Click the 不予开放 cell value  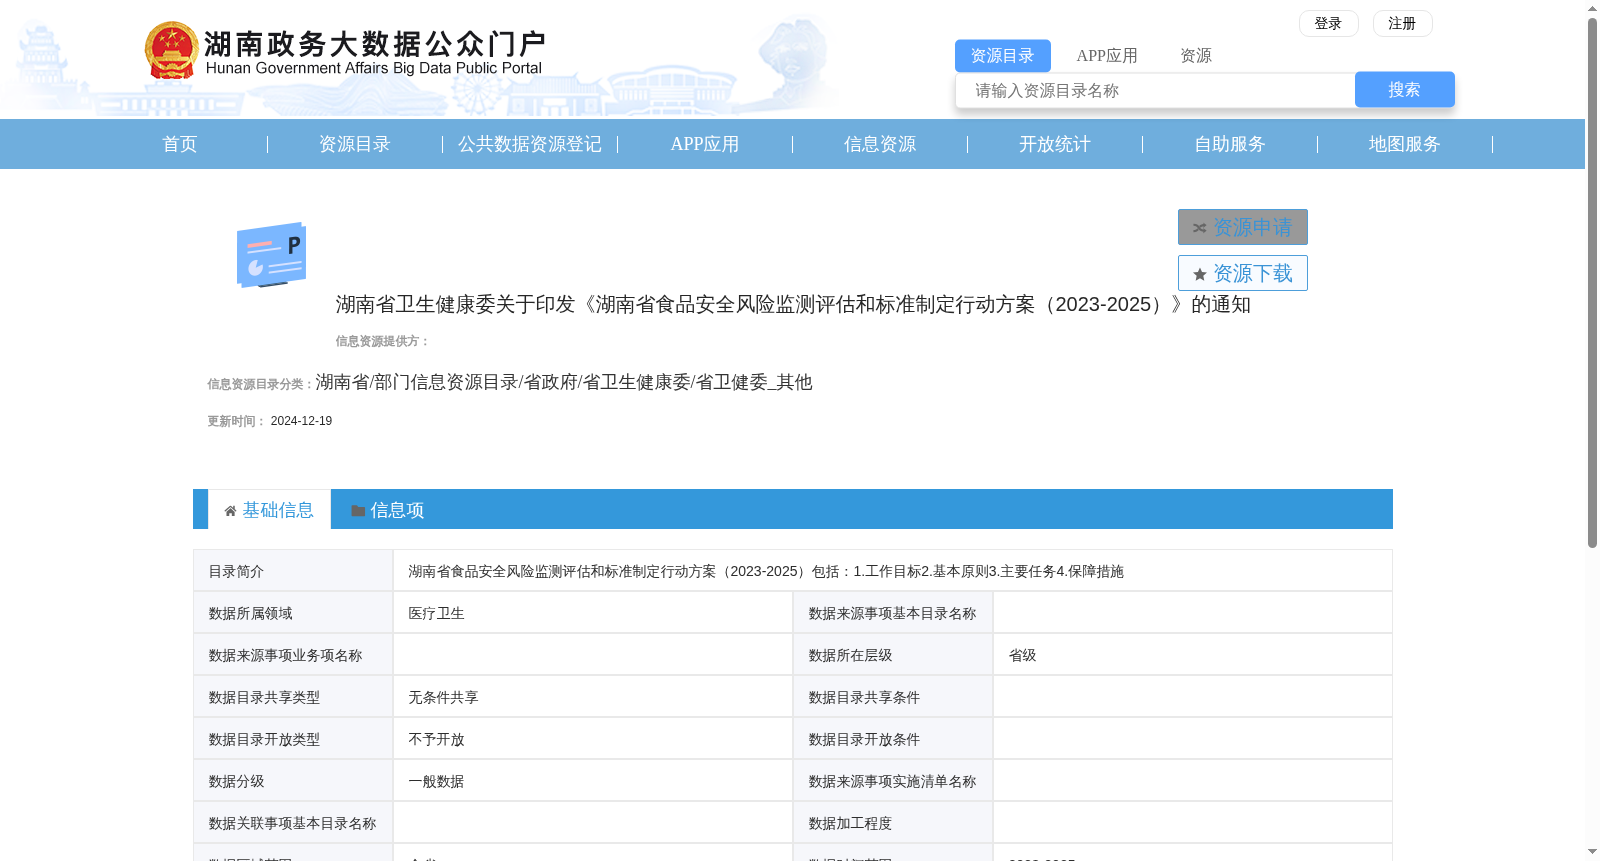[436, 739]
